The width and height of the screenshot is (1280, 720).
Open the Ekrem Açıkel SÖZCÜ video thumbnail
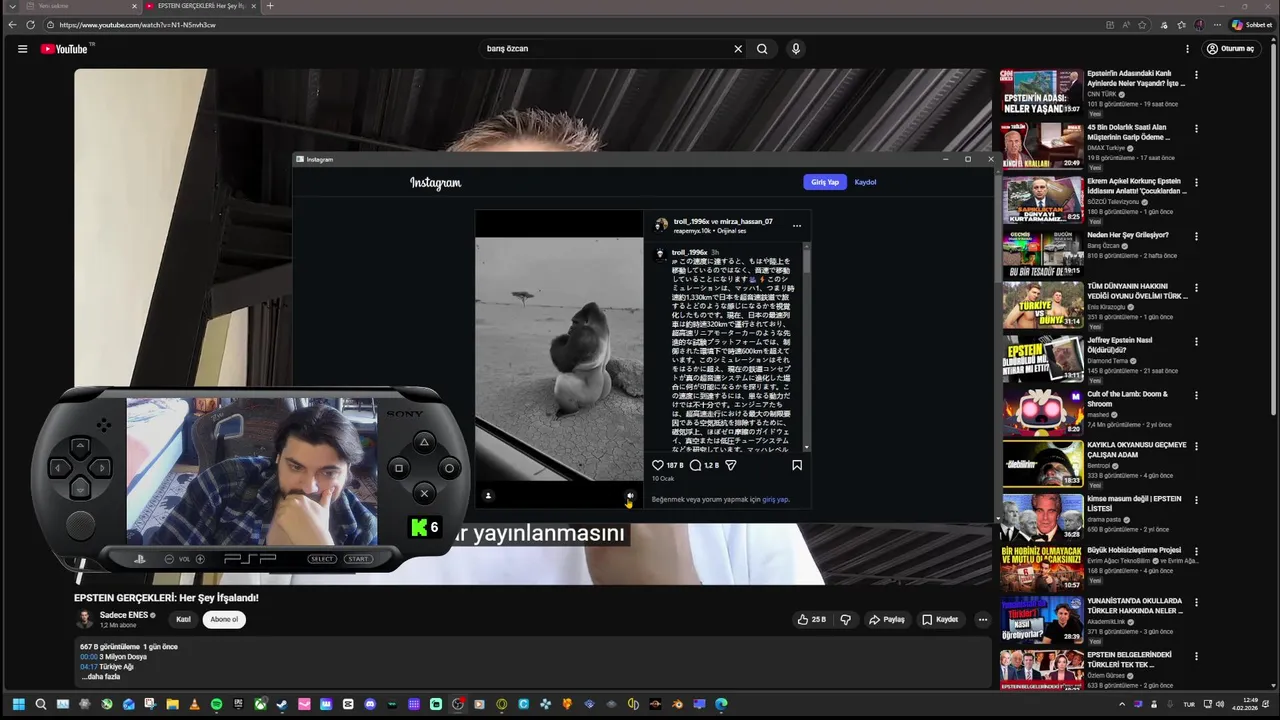click(x=1042, y=199)
